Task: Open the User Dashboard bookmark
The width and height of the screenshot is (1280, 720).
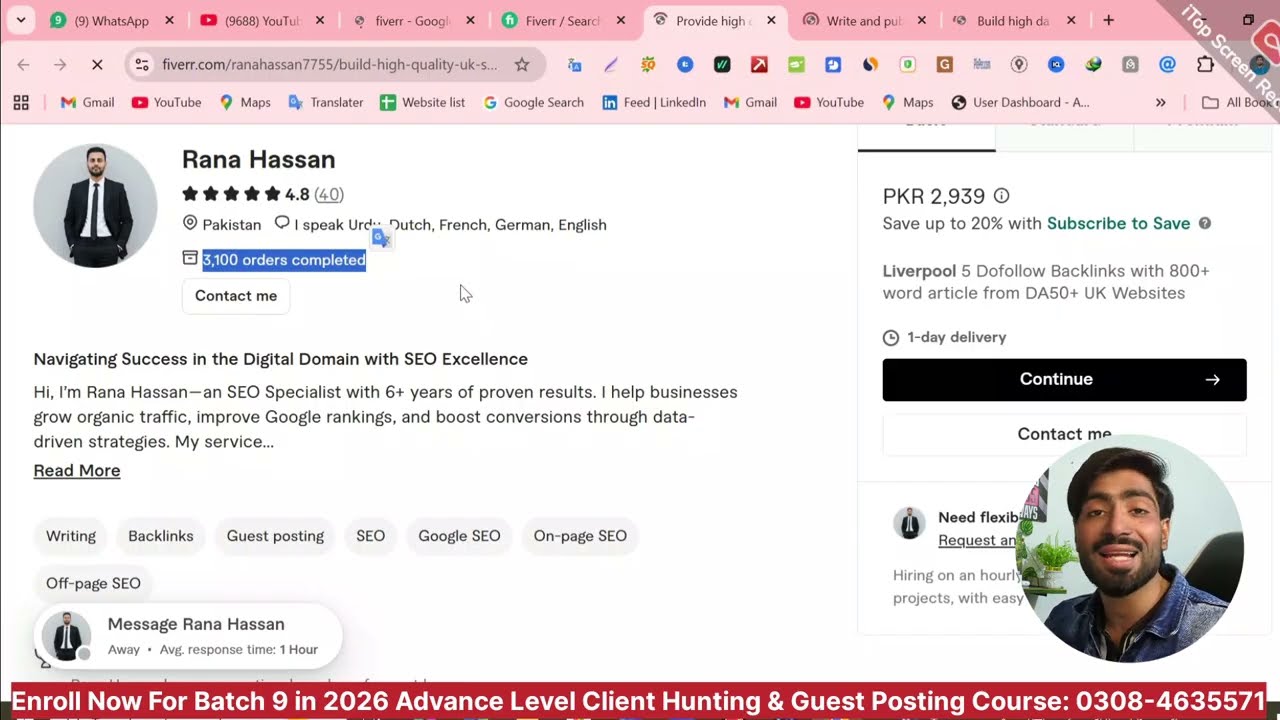Action: coord(1020,102)
